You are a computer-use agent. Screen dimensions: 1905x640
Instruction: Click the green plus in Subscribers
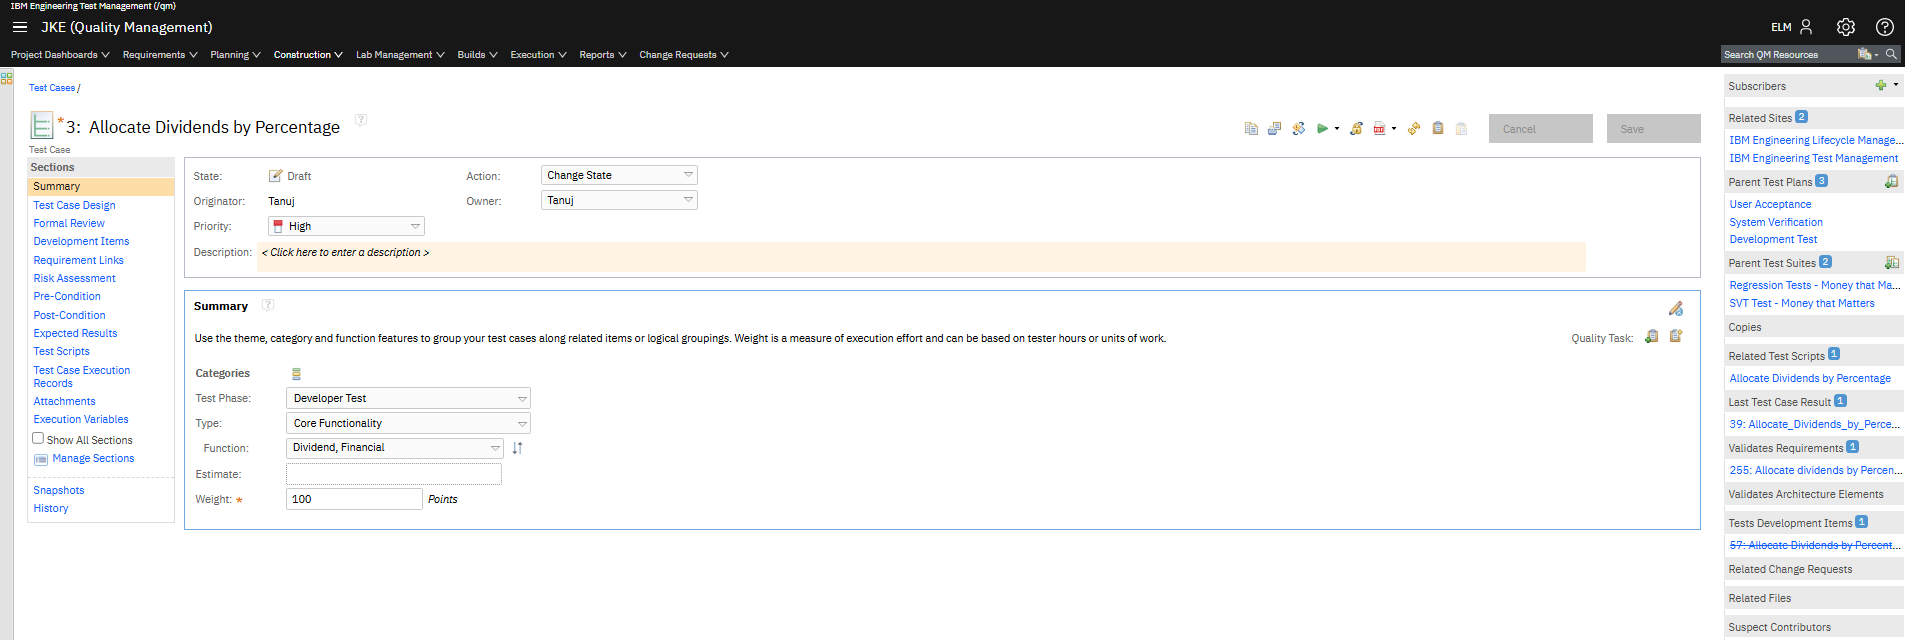click(1880, 86)
